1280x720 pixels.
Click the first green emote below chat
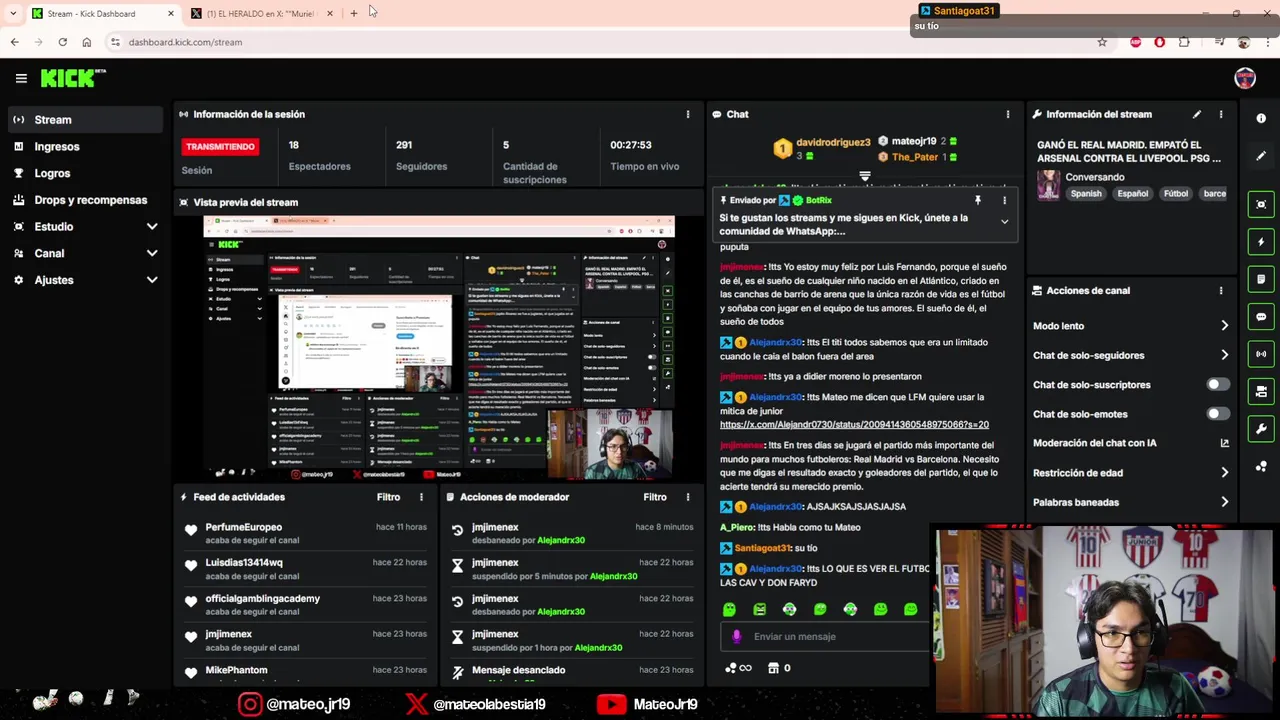tap(729, 609)
